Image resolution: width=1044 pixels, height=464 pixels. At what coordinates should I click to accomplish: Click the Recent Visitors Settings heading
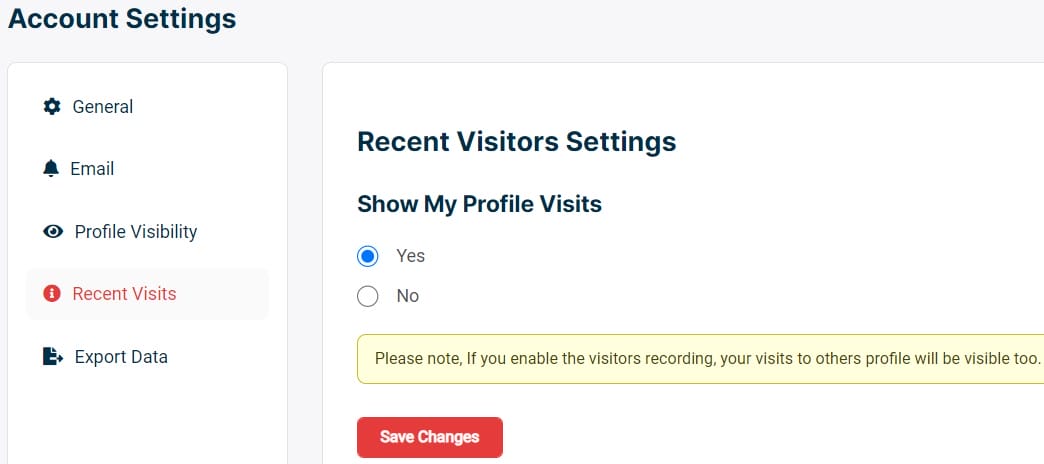516,141
